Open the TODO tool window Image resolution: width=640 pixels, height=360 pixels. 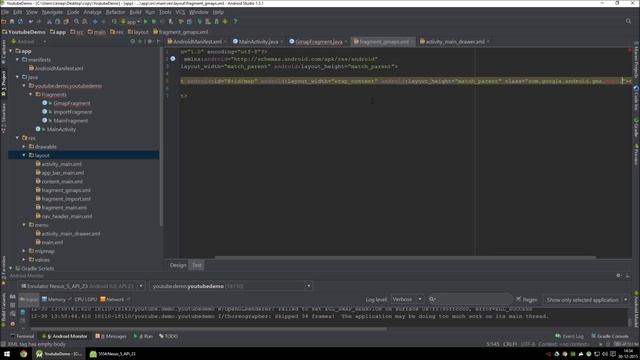169,336
